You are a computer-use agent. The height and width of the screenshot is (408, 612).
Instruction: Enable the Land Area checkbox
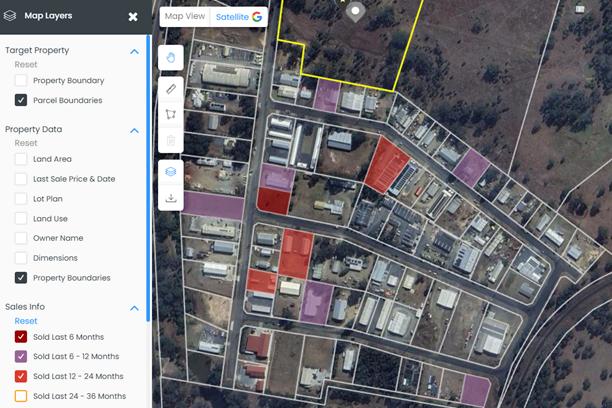21,159
